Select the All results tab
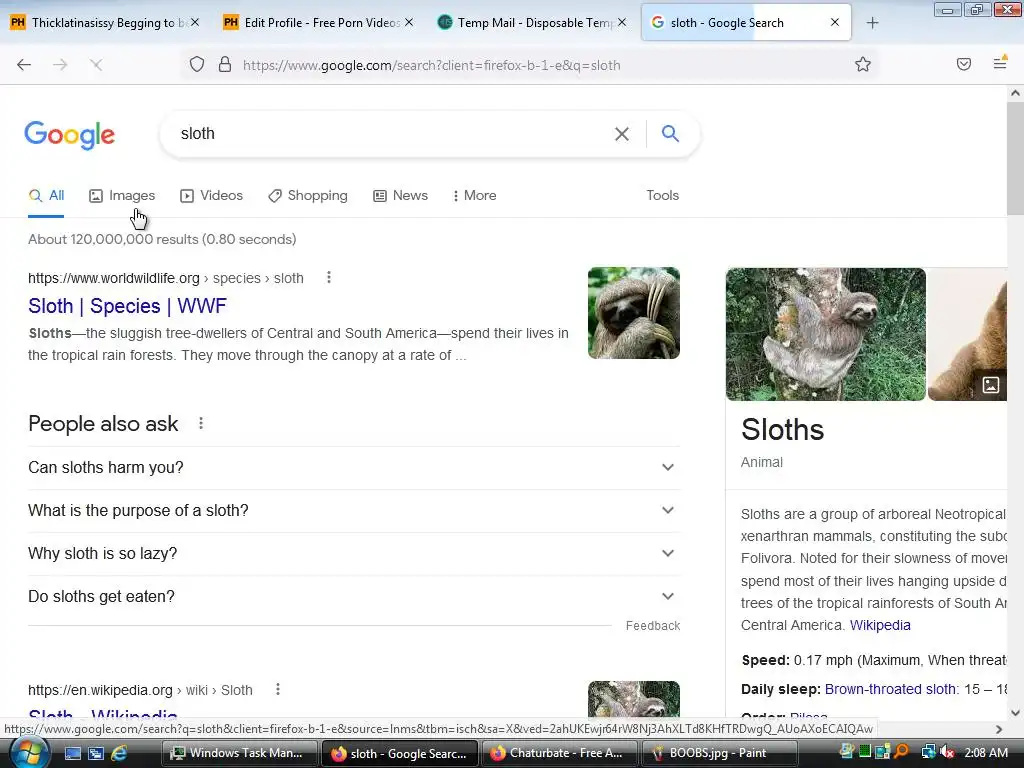The width and height of the screenshot is (1024, 768). click(46, 195)
